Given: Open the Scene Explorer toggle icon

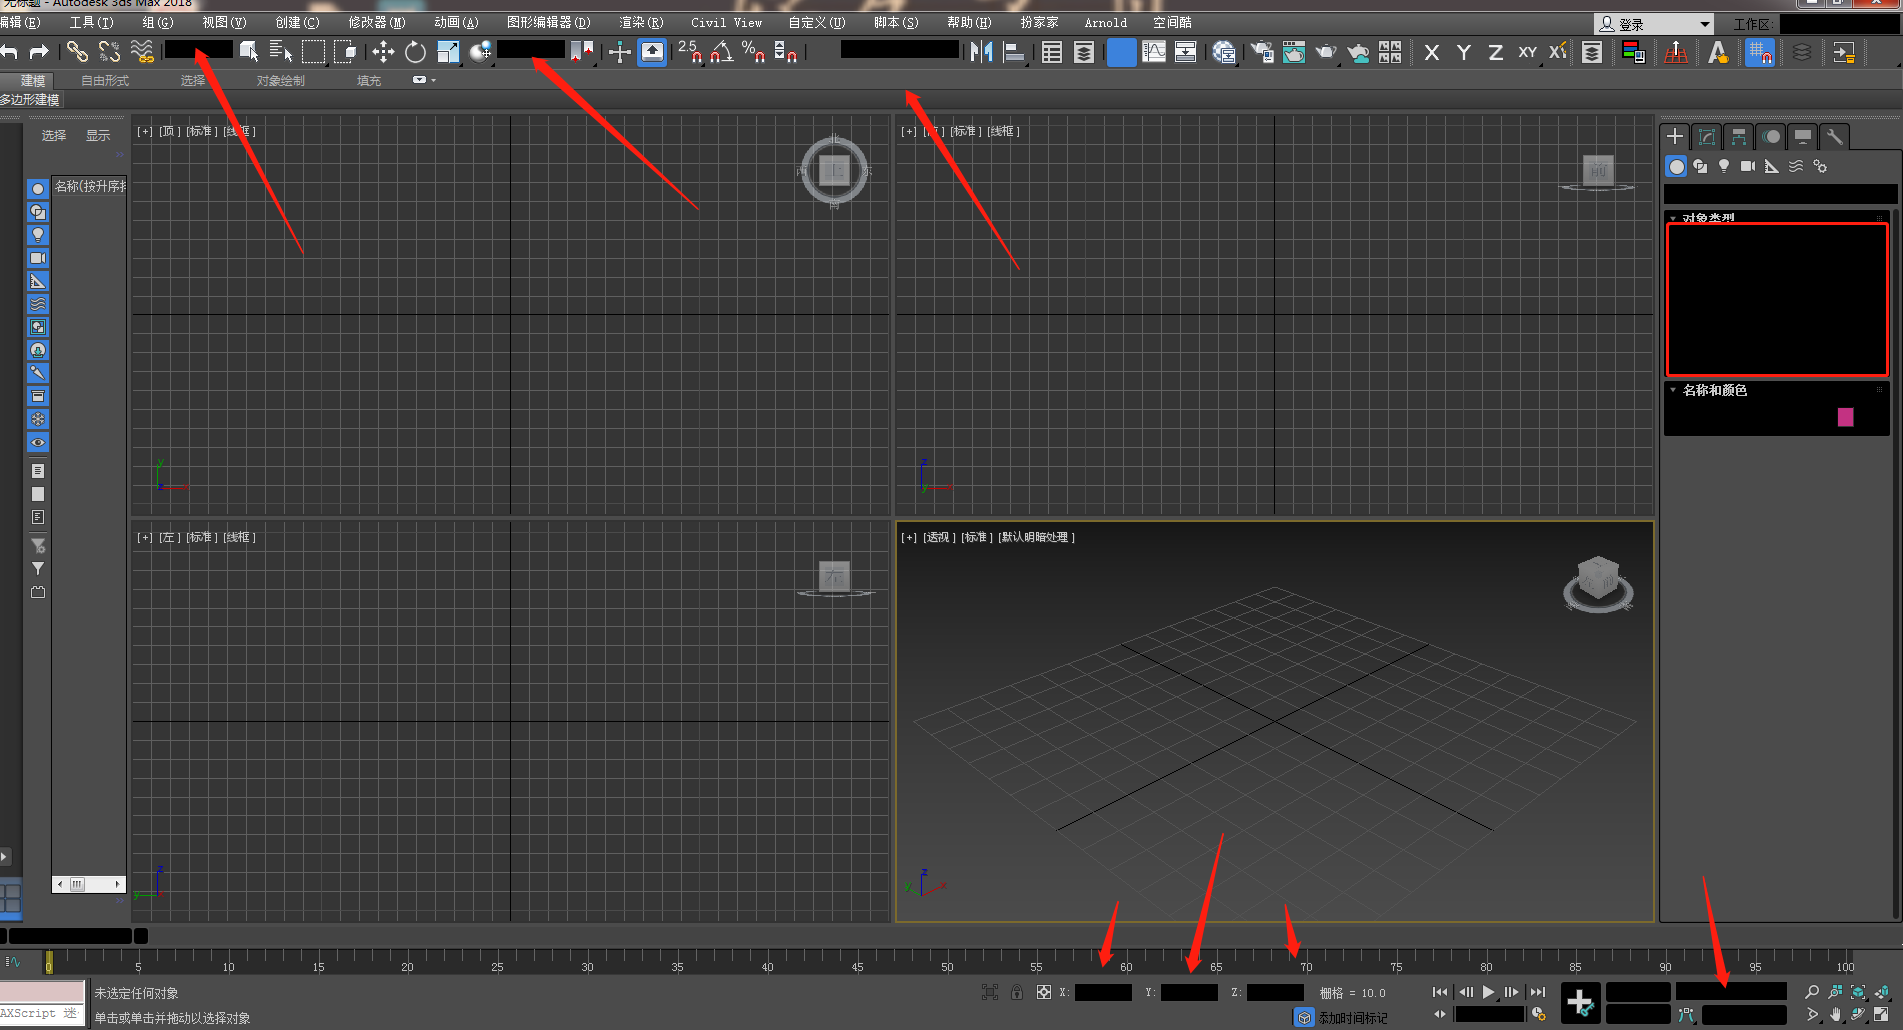Looking at the screenshot, I should click(1052, 52).
